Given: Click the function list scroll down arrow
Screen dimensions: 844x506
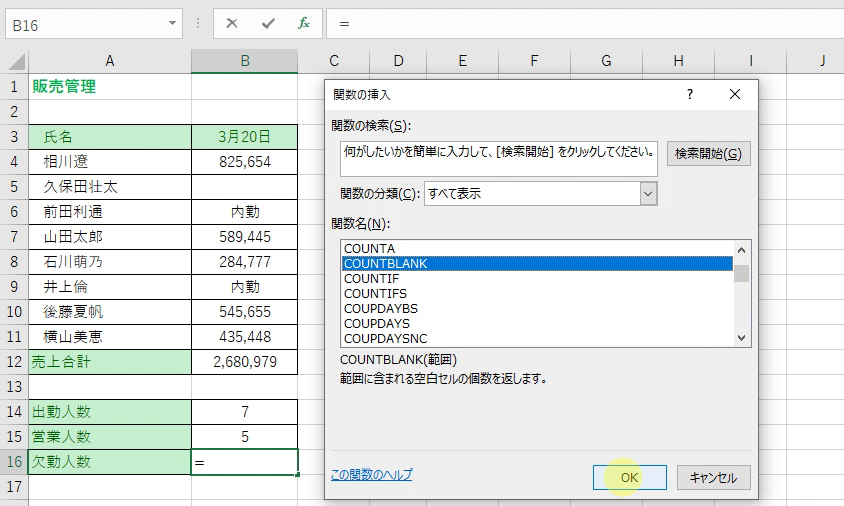Looking at the screenshot, I should [741, 338].
